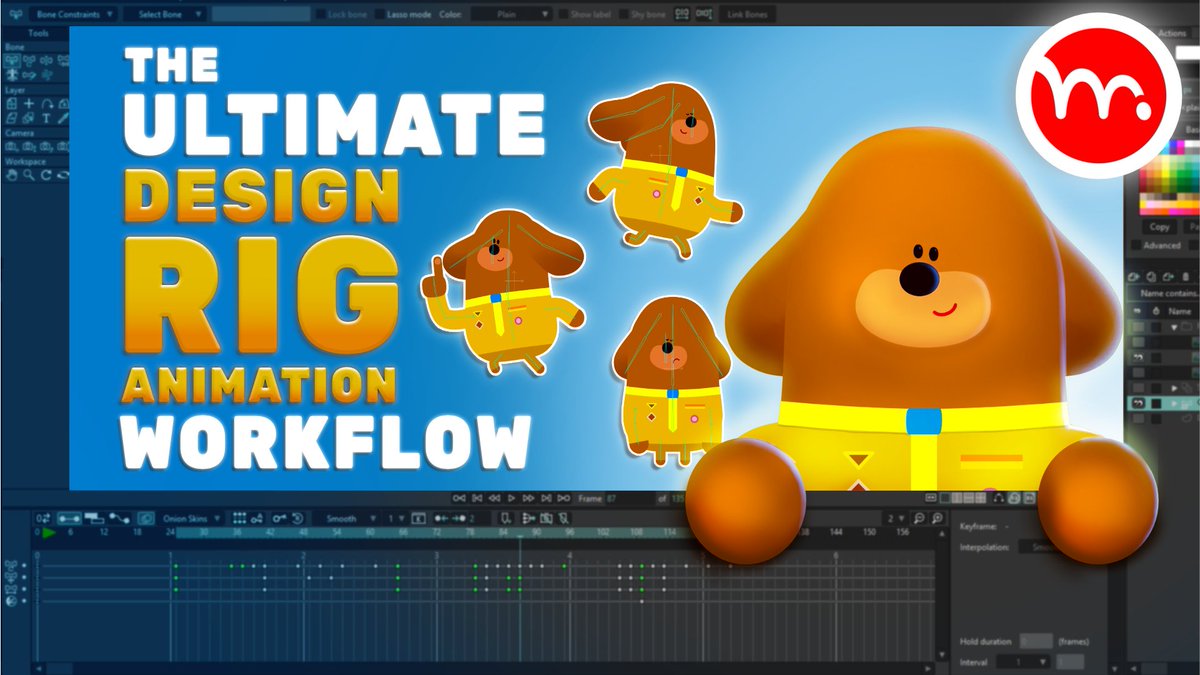Select the Zoom Workspace magnifier tool
The height and width of the screenshot is (675, 1200).
click(29, 175)
